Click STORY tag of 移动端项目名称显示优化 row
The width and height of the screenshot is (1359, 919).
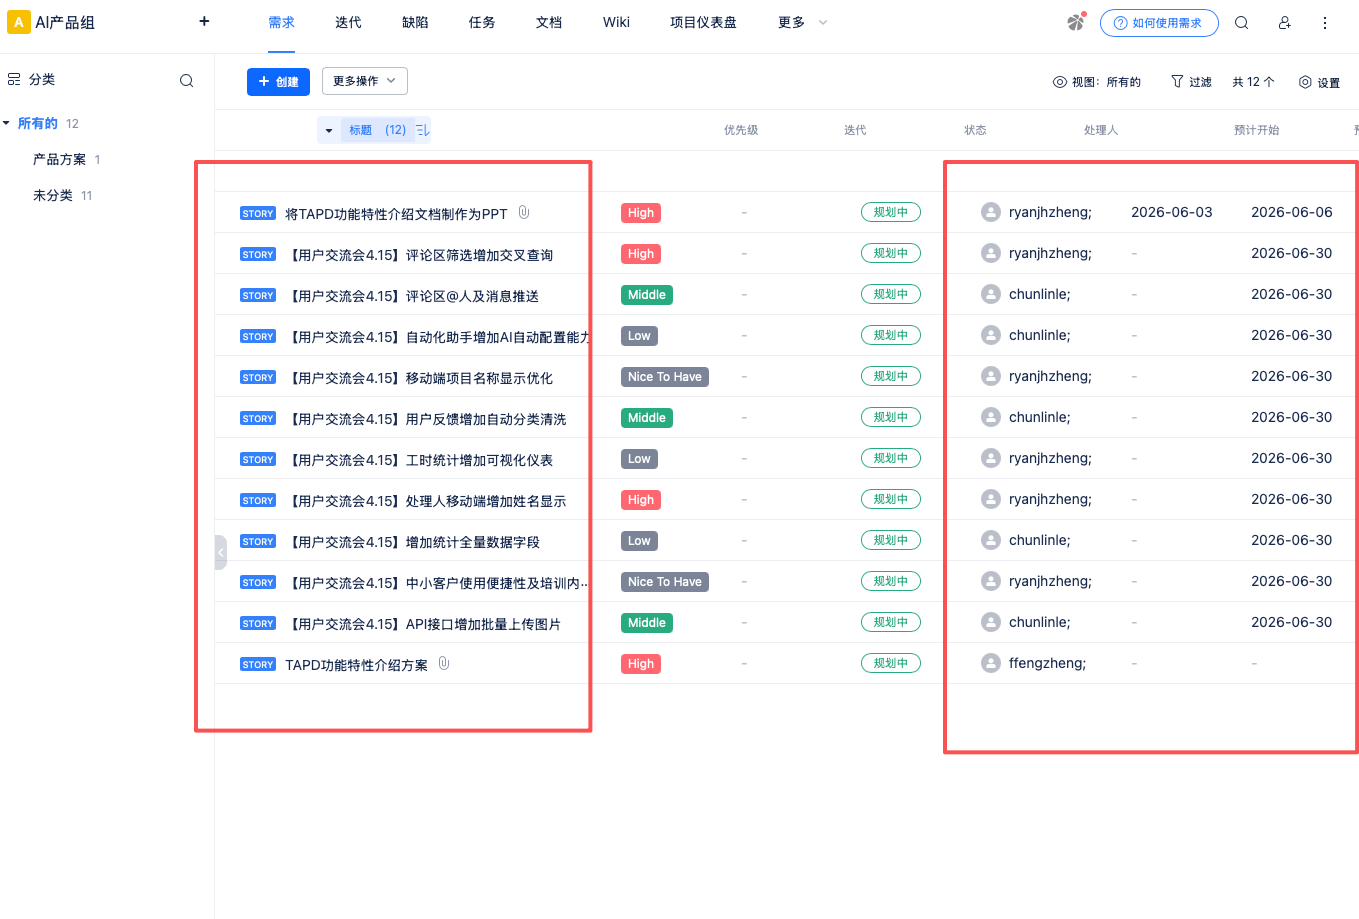(x=258, y=377)
